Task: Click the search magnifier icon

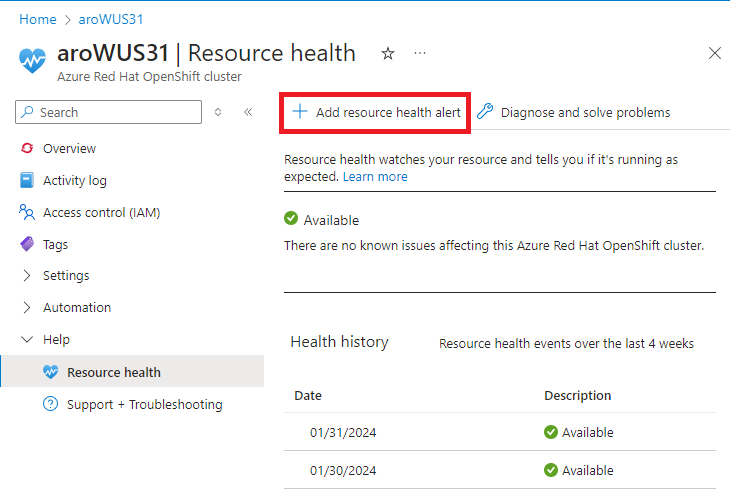Action: 27,112
